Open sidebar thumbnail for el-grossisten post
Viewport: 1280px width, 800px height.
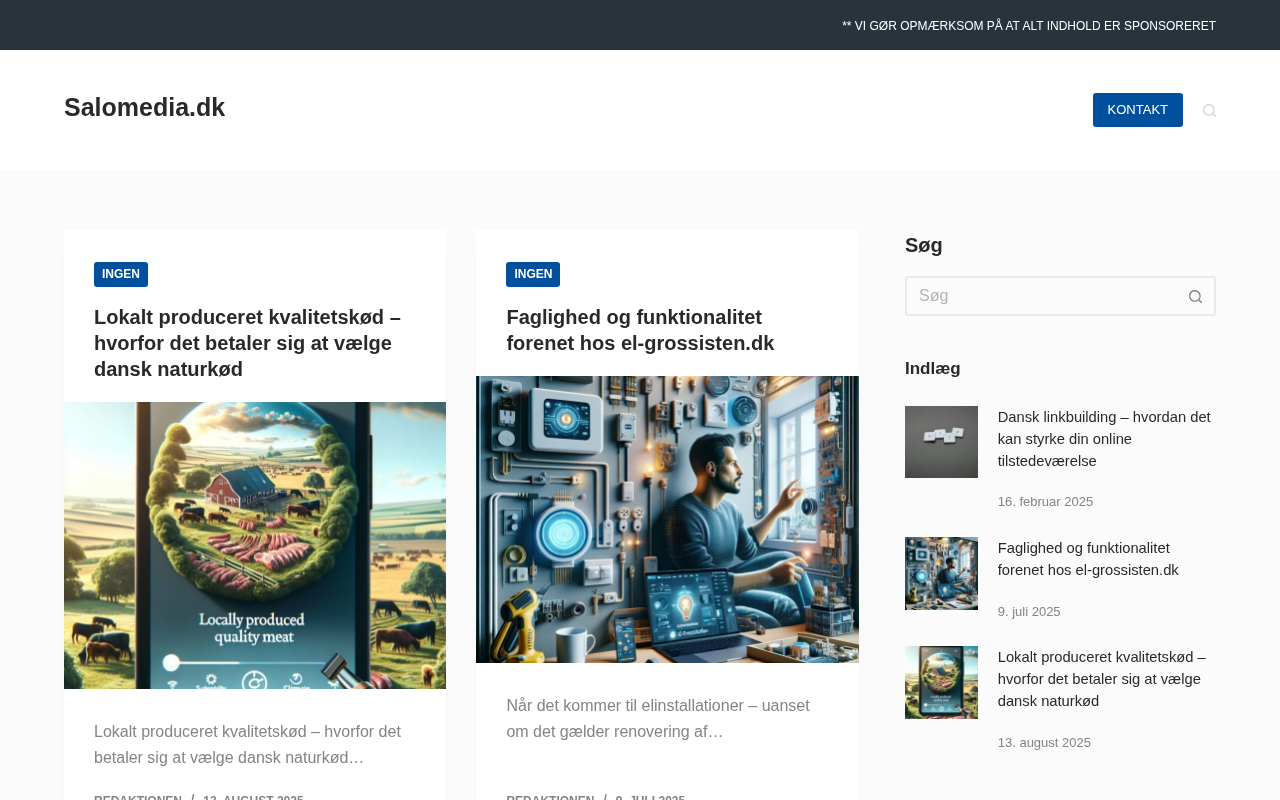click(x=941, y=573)
